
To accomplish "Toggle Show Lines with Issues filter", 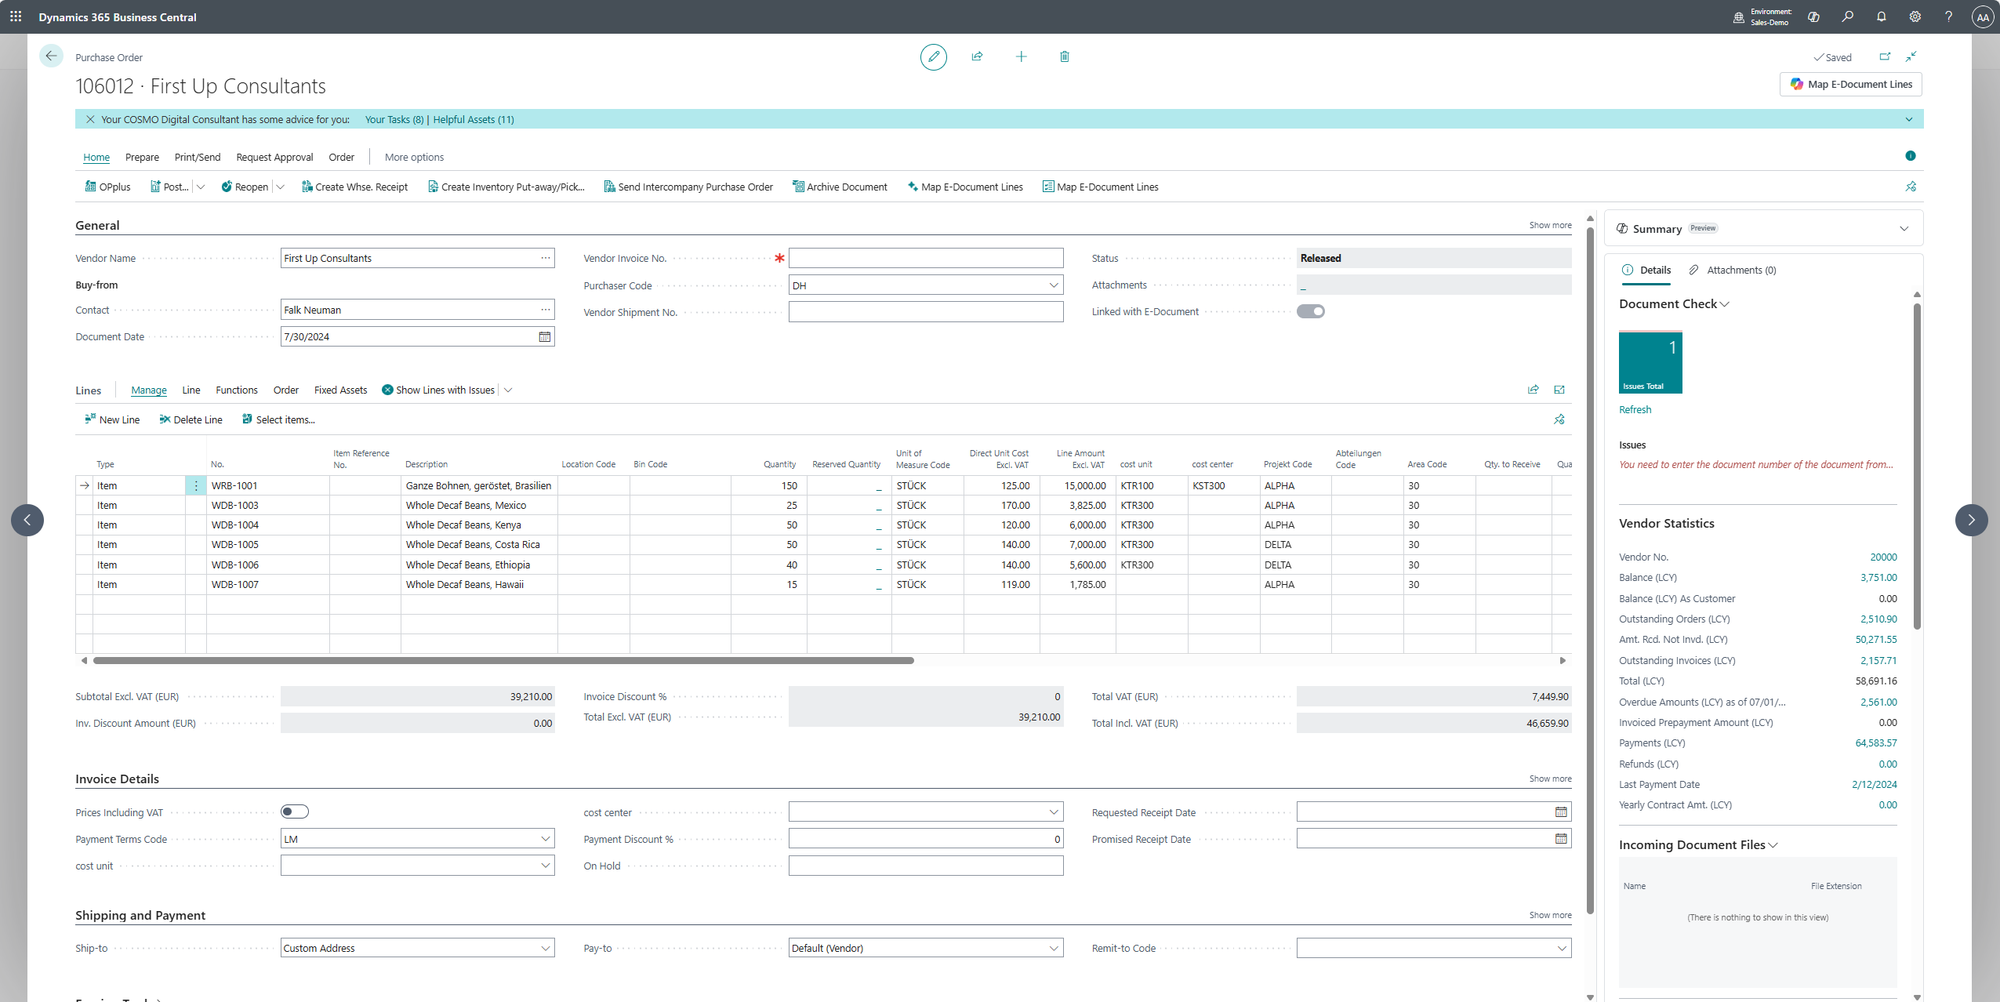I will click(438, 390).
